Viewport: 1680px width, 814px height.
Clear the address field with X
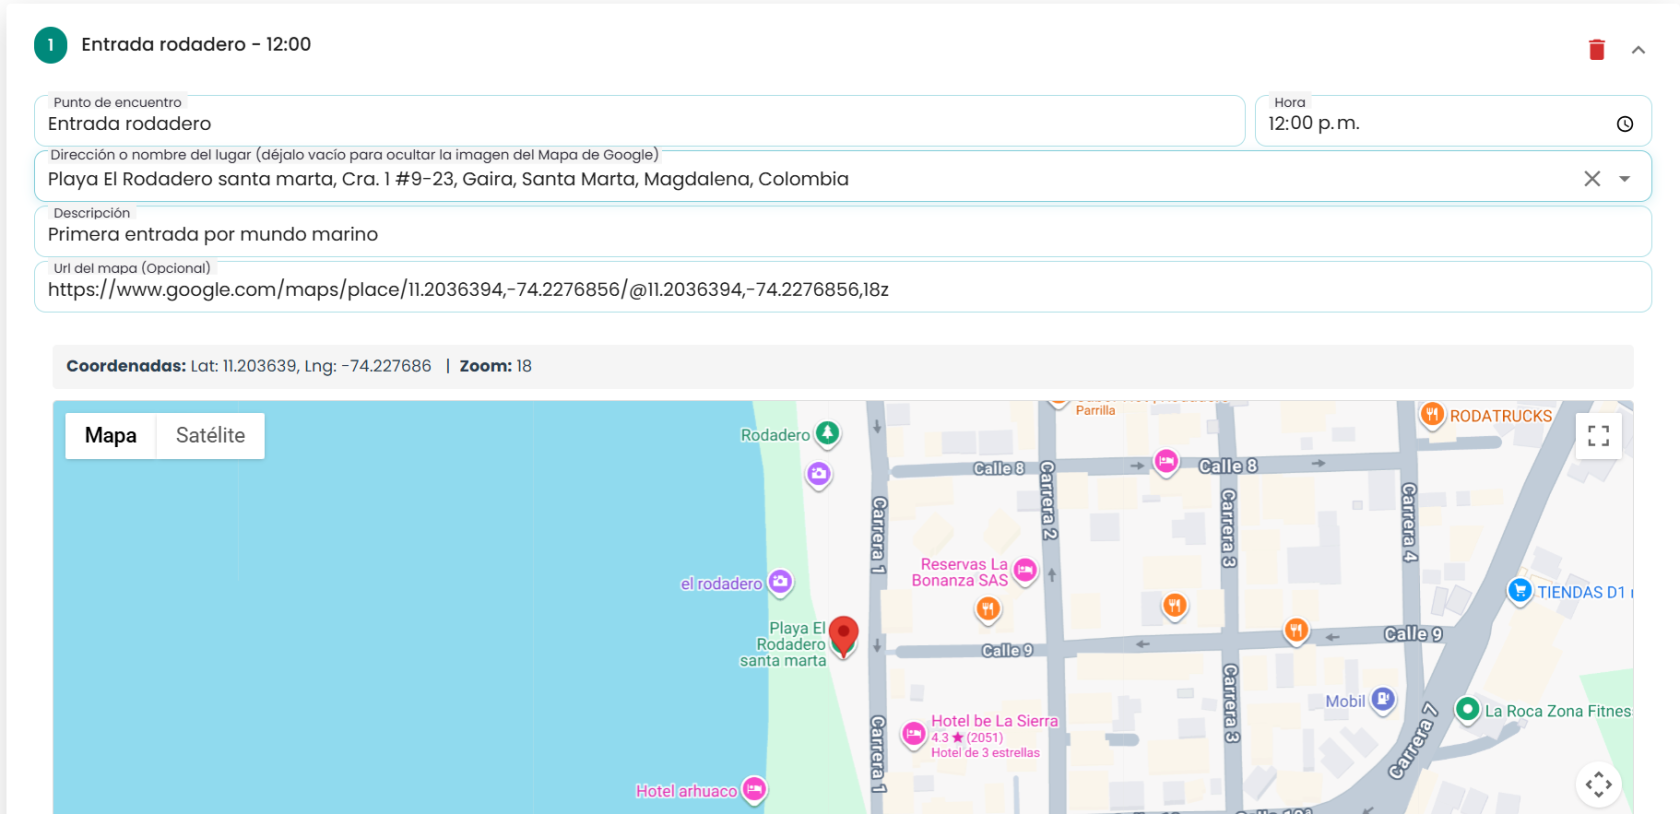(1592, 178)
